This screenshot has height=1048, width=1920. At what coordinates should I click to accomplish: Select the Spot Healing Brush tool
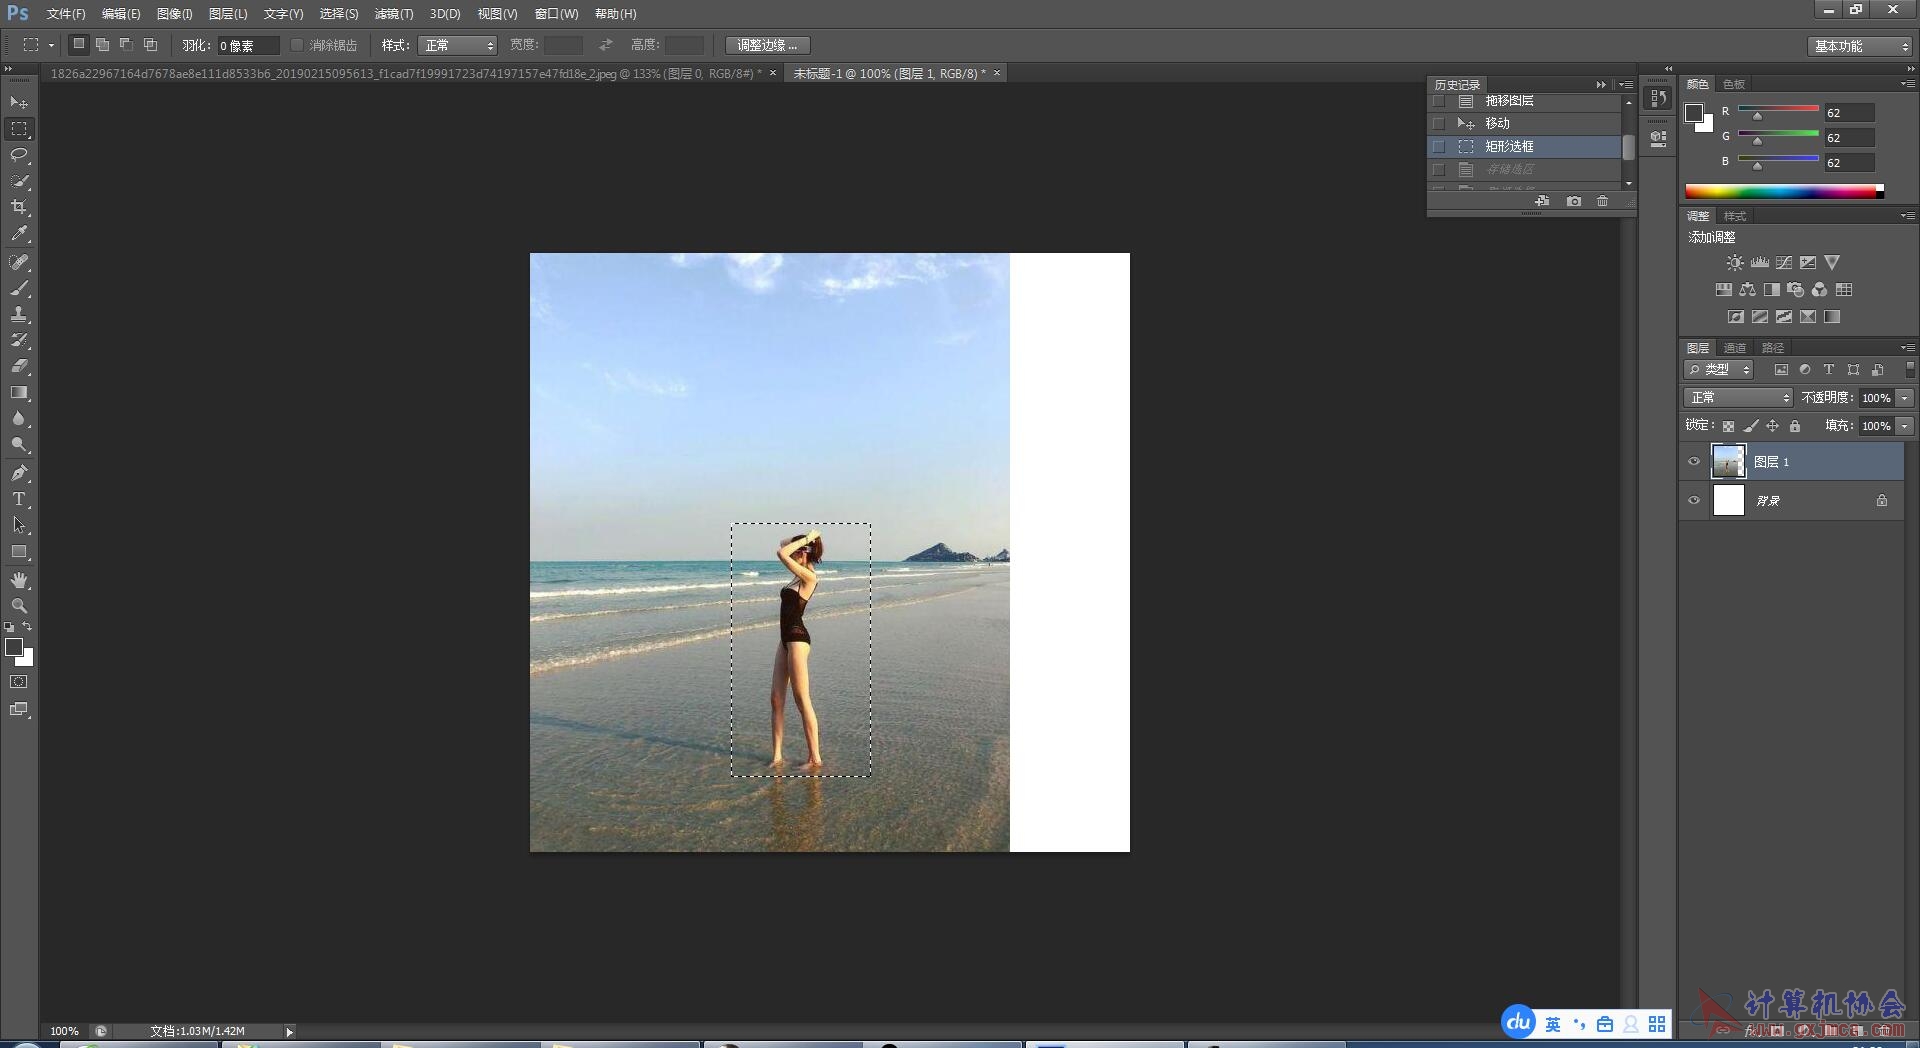[x=19, y=262]
